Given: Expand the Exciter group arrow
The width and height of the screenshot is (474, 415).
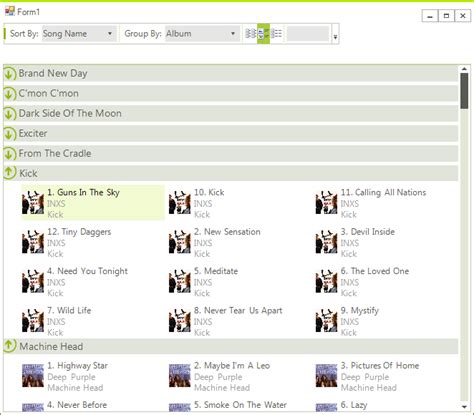Looking at the screenshot, I should (10, 134).
